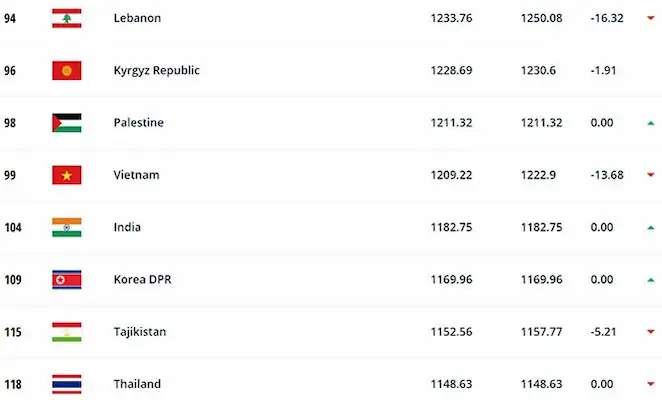Click the Korea DPR flag icon
The height and width of the screenshot is (400, 662).
(x=66, y=279)
